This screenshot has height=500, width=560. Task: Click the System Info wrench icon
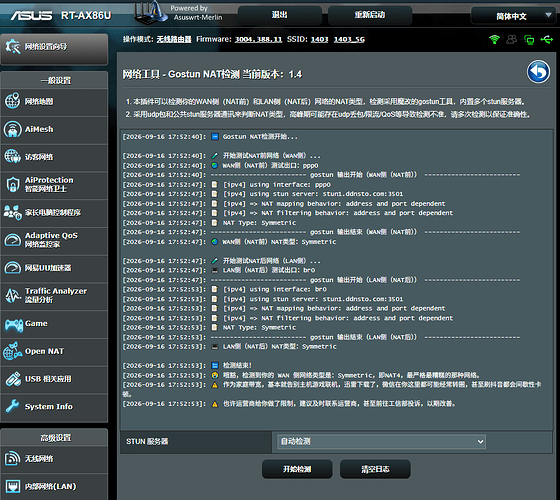12,406
